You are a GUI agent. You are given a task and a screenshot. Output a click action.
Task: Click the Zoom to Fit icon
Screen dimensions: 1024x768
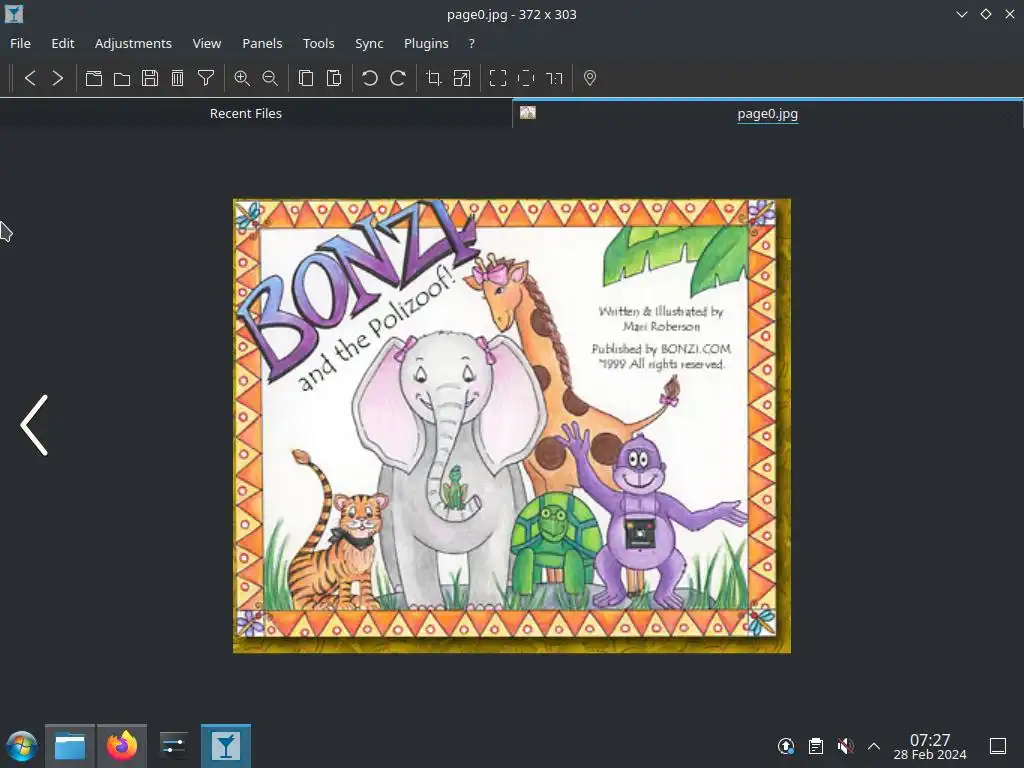(x=526, y=78)
